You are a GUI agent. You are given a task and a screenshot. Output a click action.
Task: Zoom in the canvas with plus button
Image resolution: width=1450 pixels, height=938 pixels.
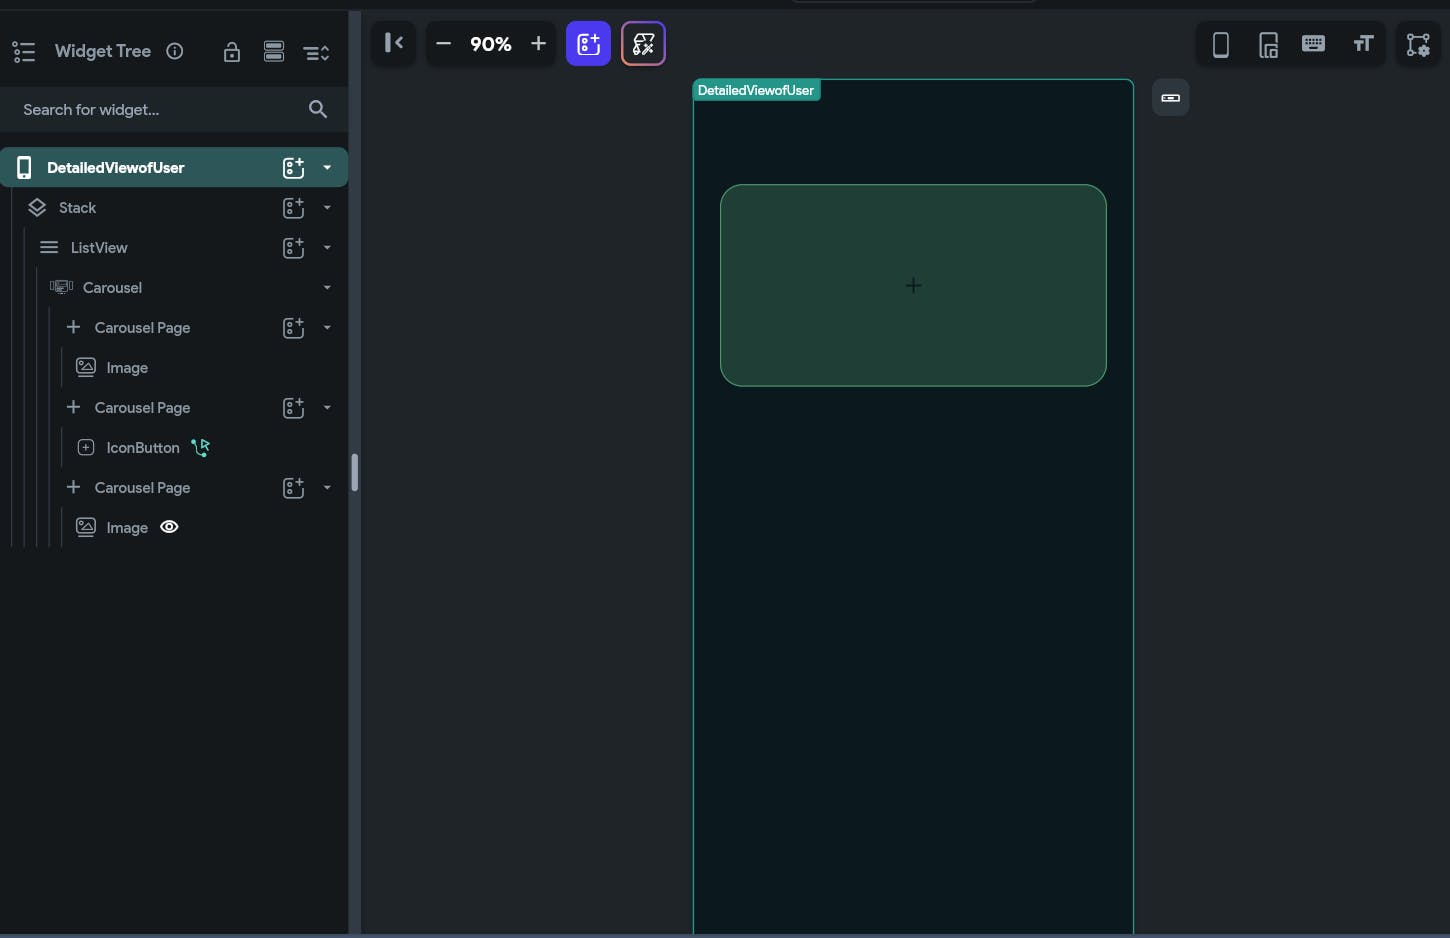538,43
